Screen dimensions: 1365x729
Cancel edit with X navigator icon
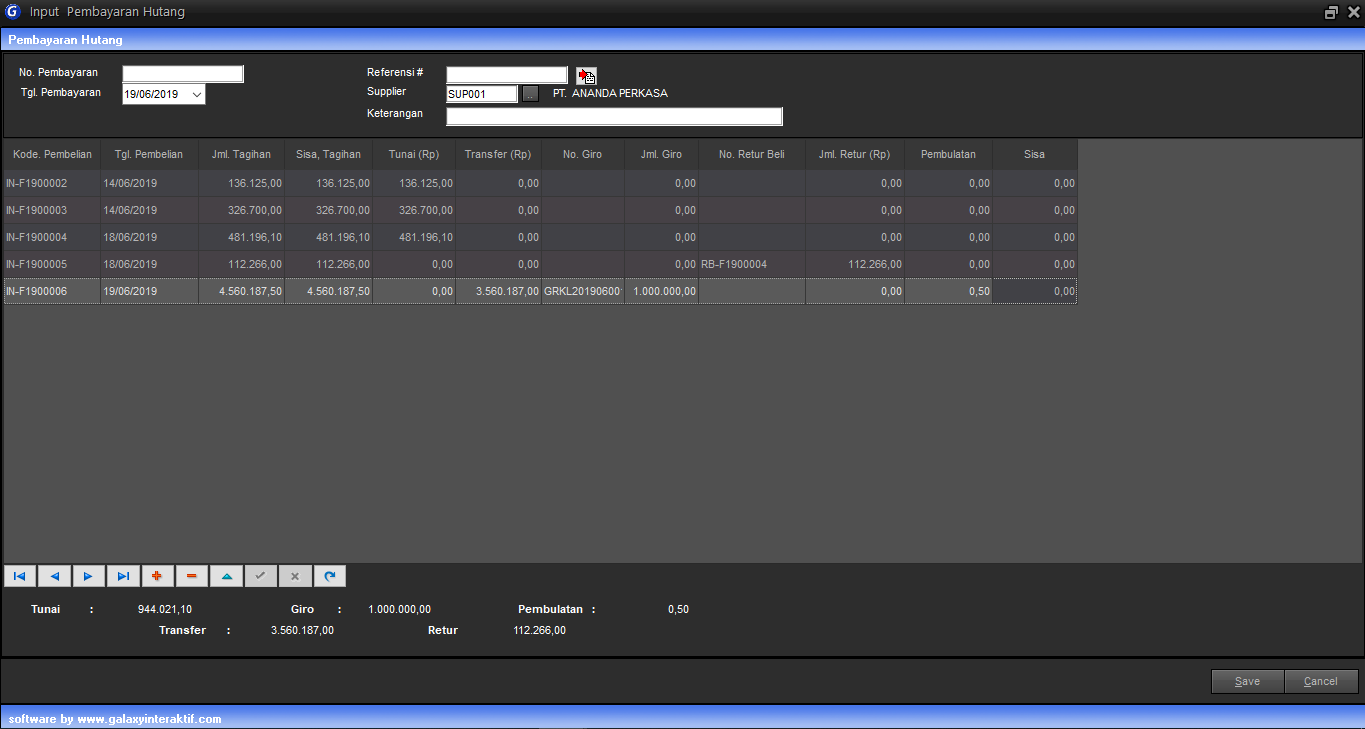[294, 576]
